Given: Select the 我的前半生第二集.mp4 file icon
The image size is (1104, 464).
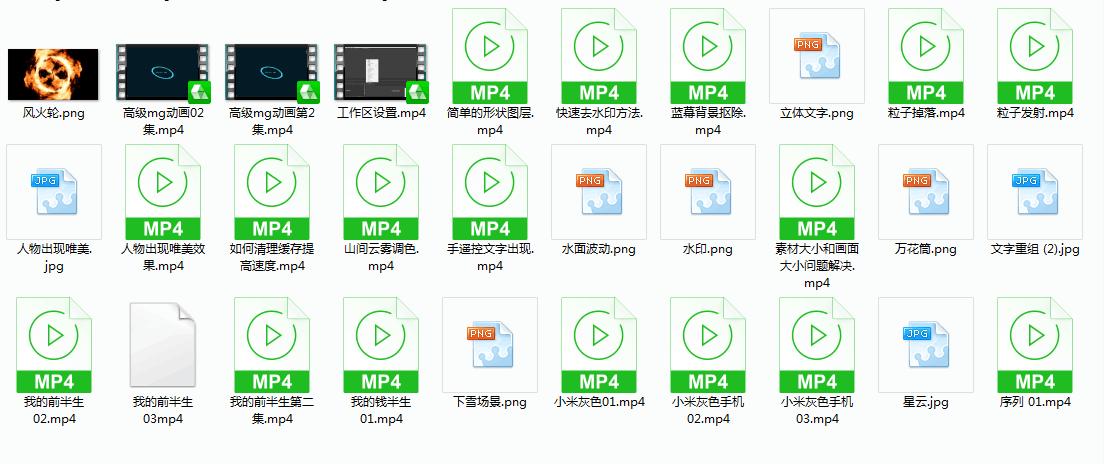Looking at the screenshot, I should pos(272,344).
